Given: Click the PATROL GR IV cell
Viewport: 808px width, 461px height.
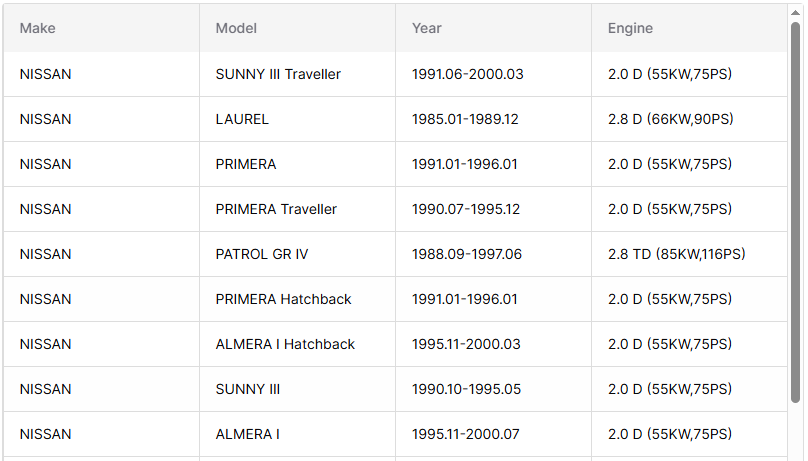Looking at the screenshot, I should (x=262, y=254).
